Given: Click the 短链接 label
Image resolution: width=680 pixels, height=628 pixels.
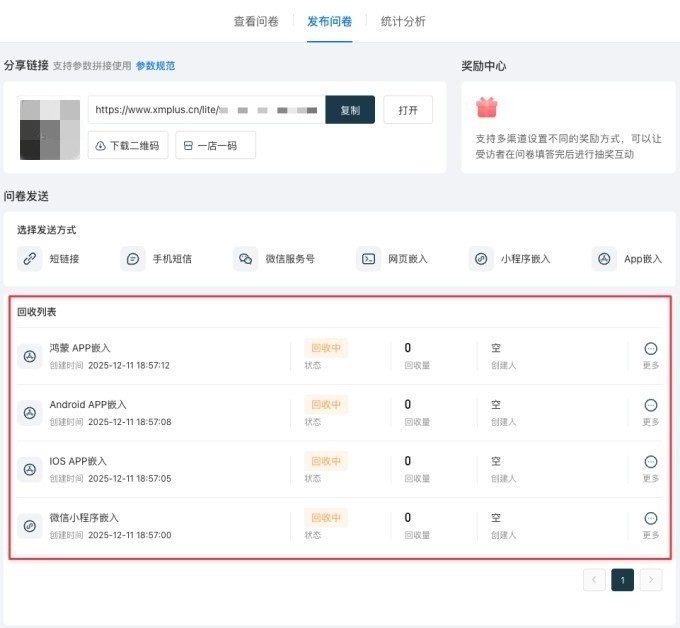Looking at the screenshot, I should click(x=64, y=259).
